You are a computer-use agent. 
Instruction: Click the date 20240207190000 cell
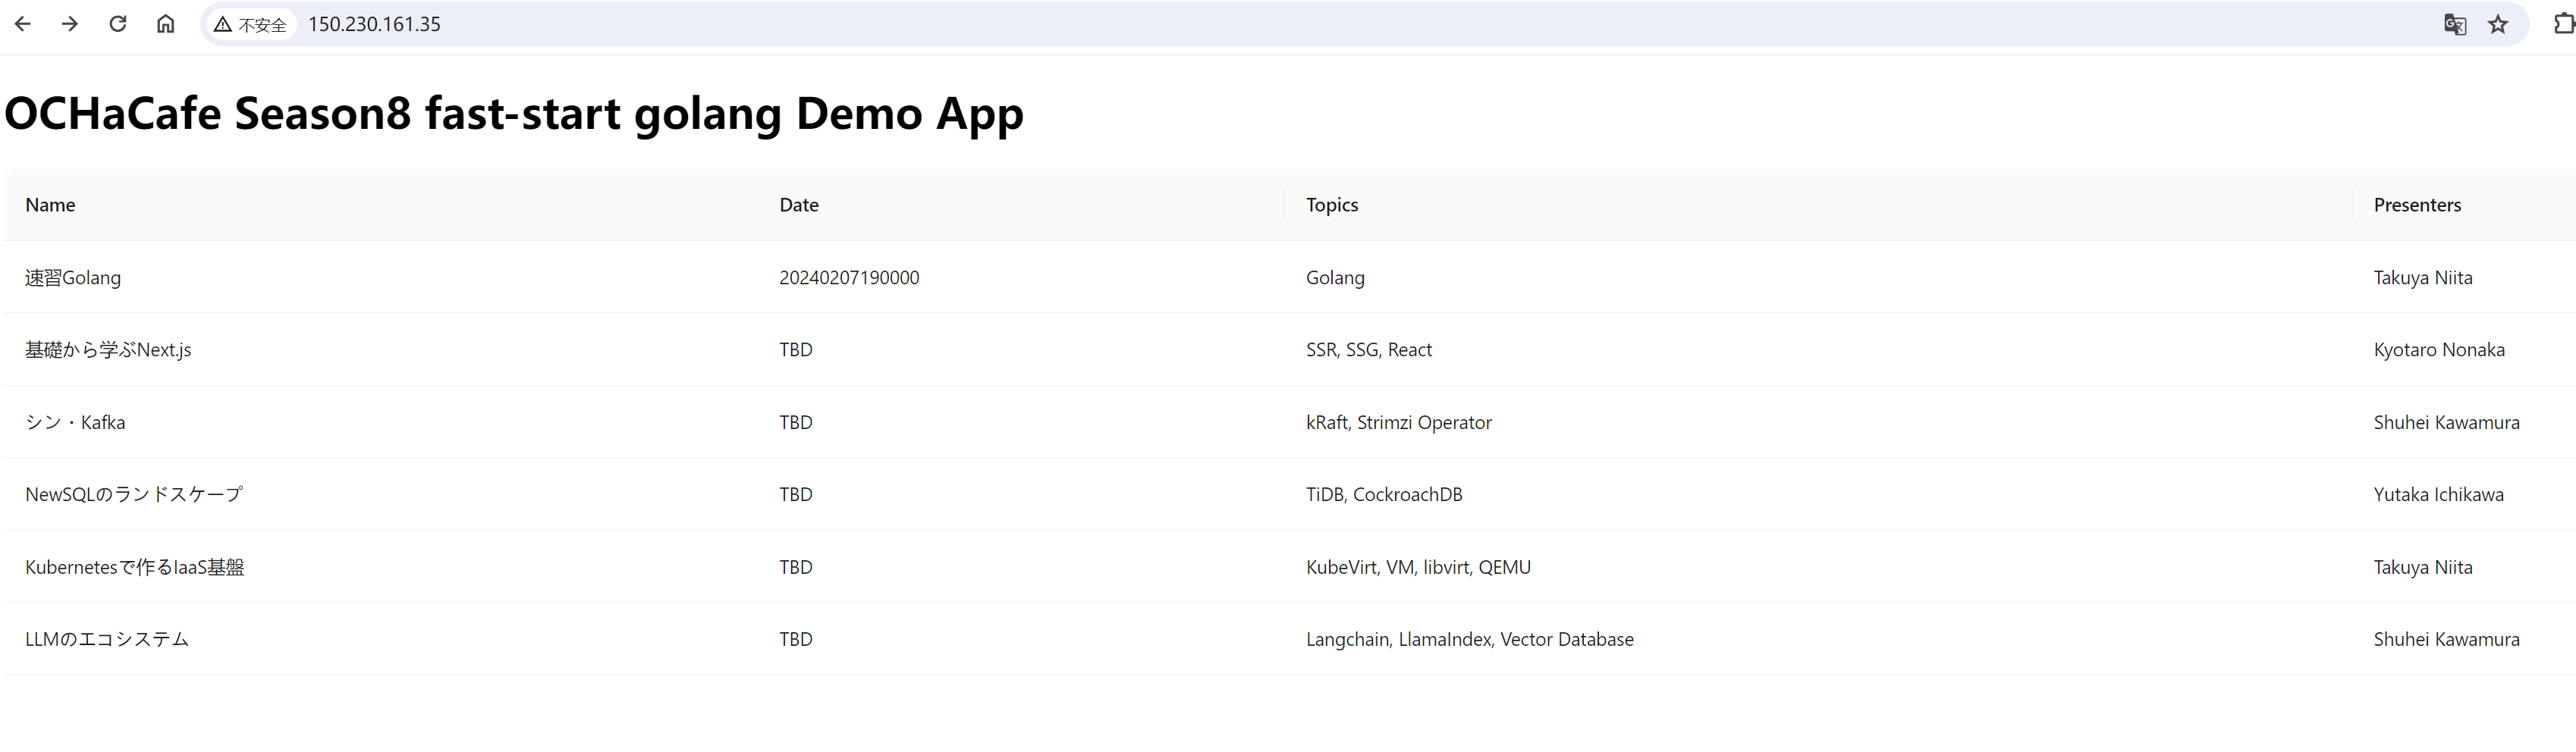pos(849,278)
